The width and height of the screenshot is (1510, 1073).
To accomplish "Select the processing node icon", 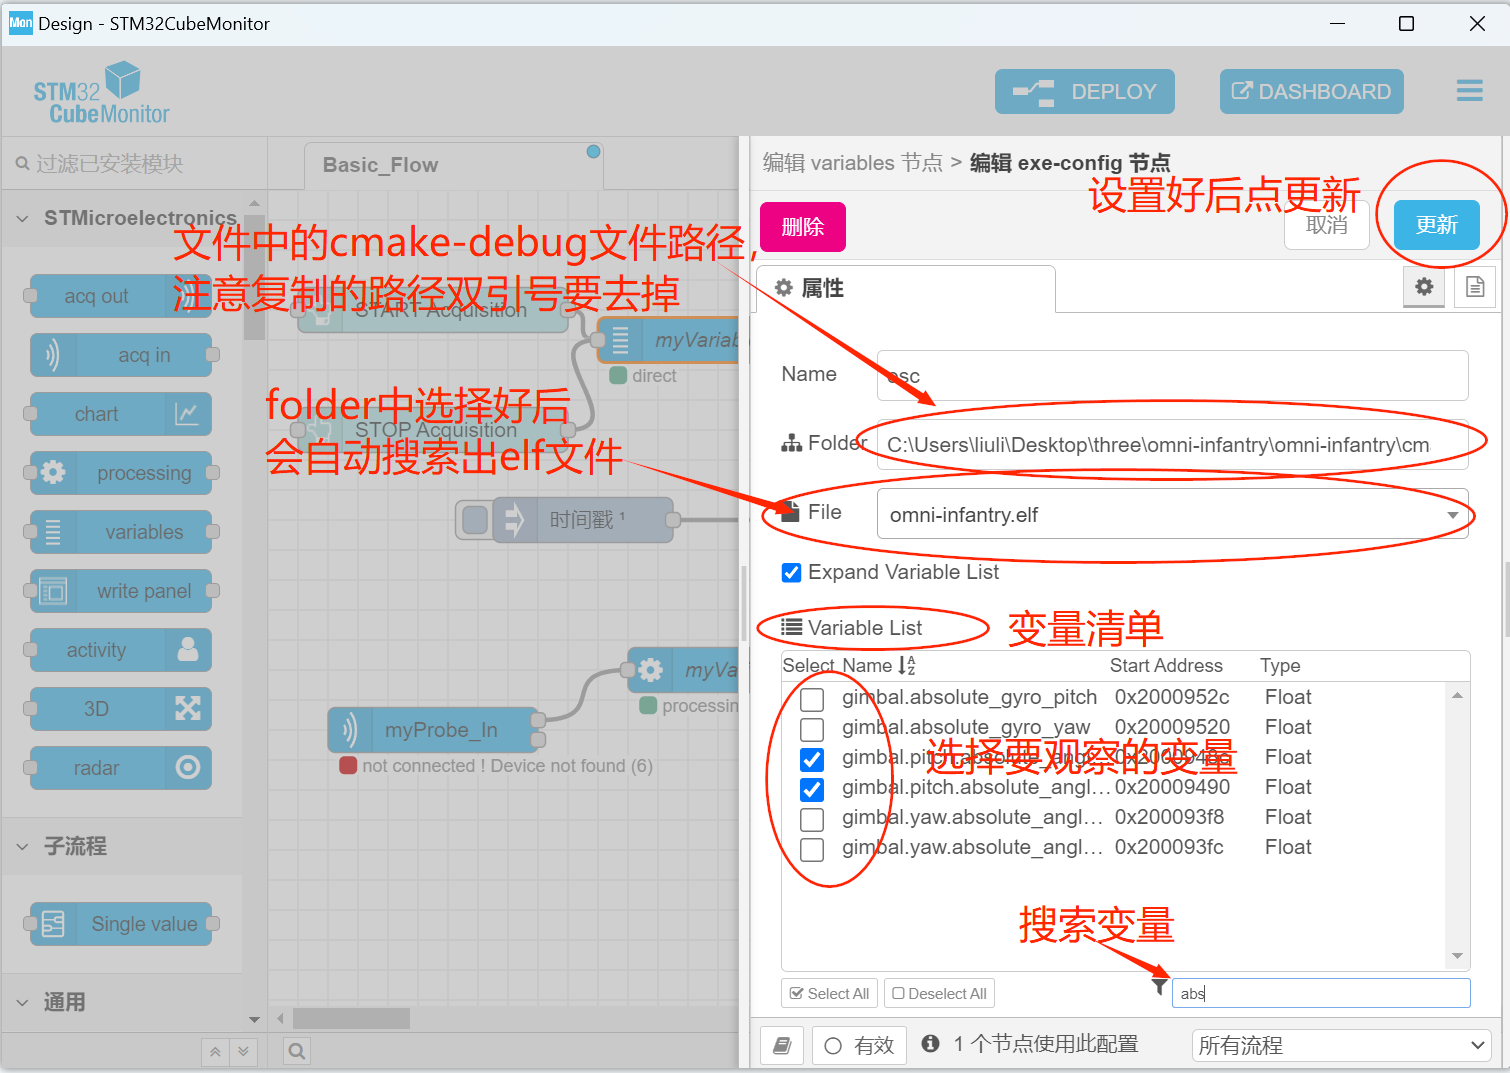I will click(121, 473).
